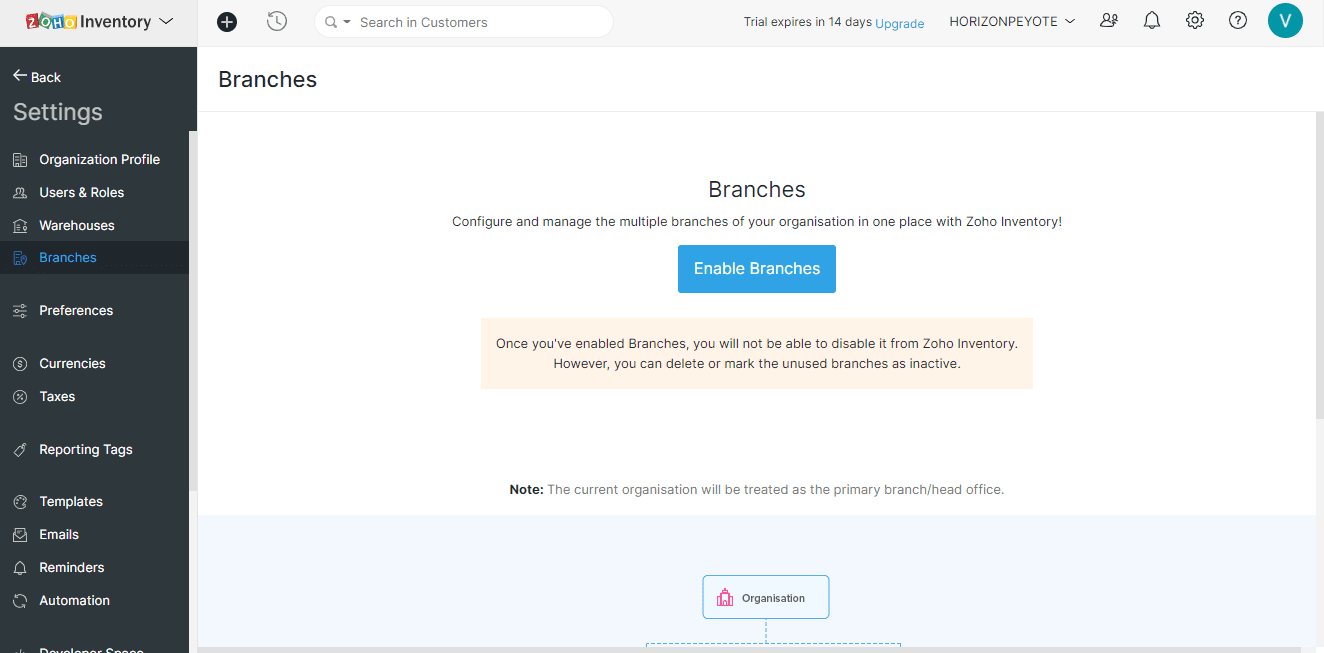The width and height of the screenshot is (1324, 653).
Task: Open recent activity history icon
Action: point(277,22)
